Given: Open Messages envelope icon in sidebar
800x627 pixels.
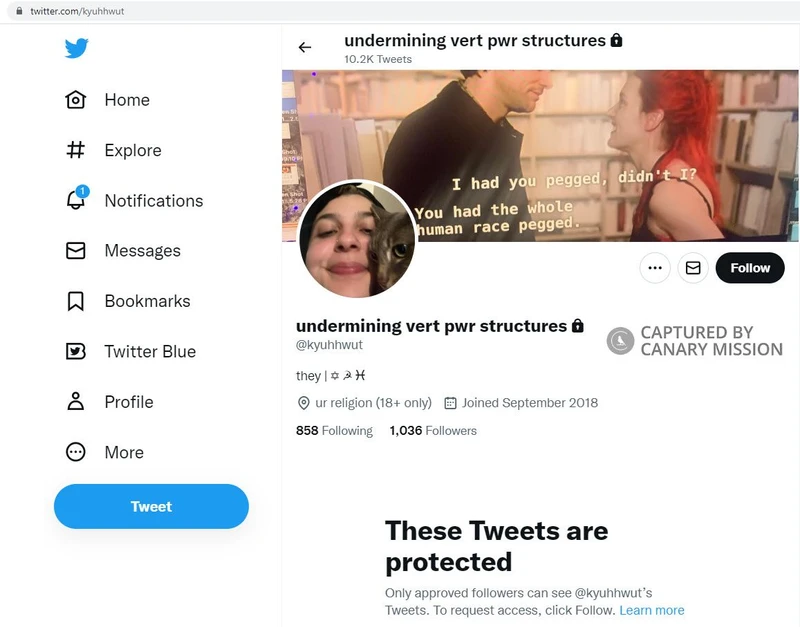Looking at the screenshot, I should click(x=76, y=251).
